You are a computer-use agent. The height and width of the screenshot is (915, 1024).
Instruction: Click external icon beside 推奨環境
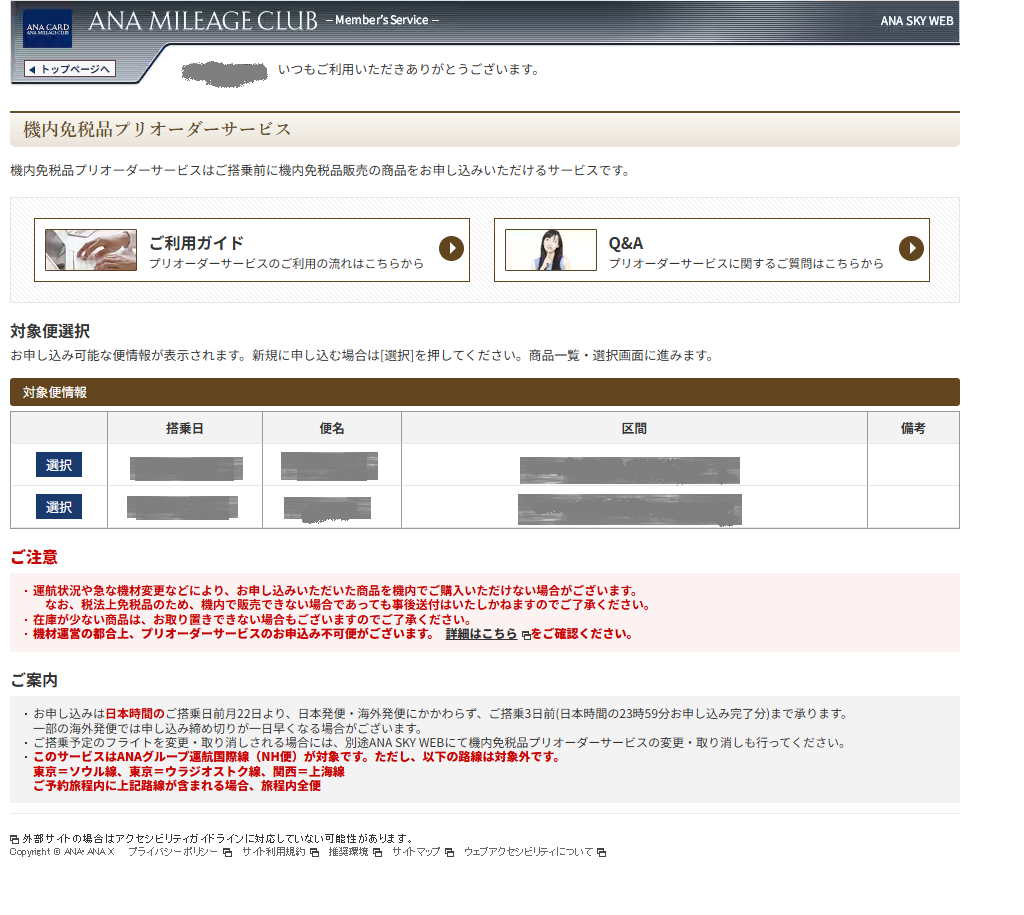tap(377, 852)
